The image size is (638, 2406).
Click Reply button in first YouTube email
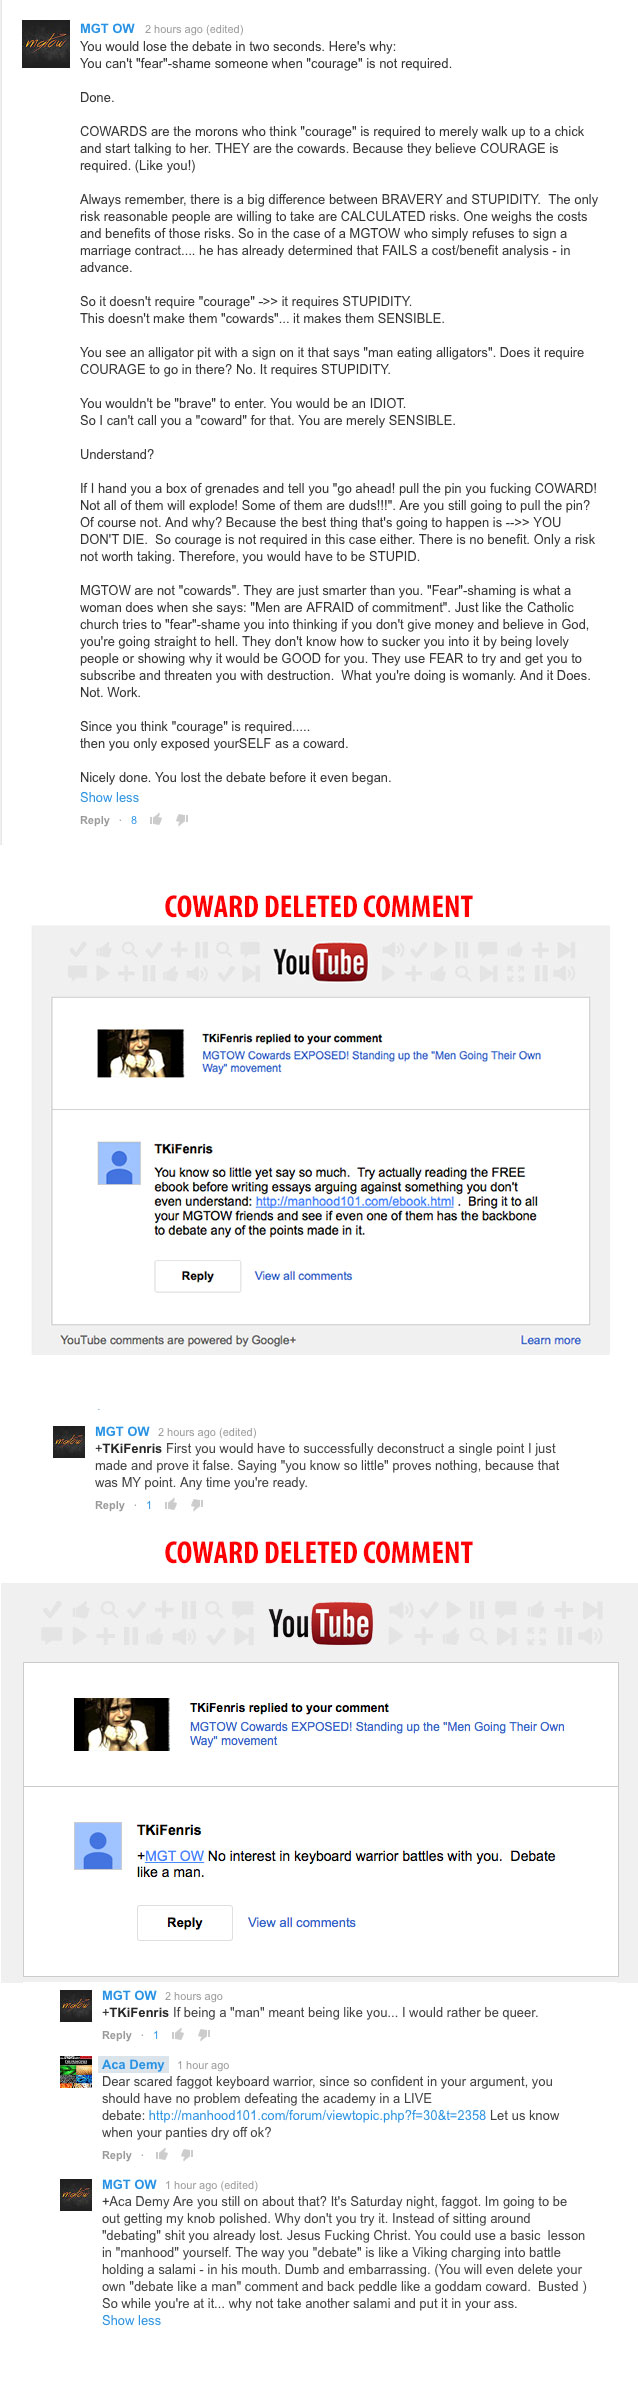click(197, 1275)
